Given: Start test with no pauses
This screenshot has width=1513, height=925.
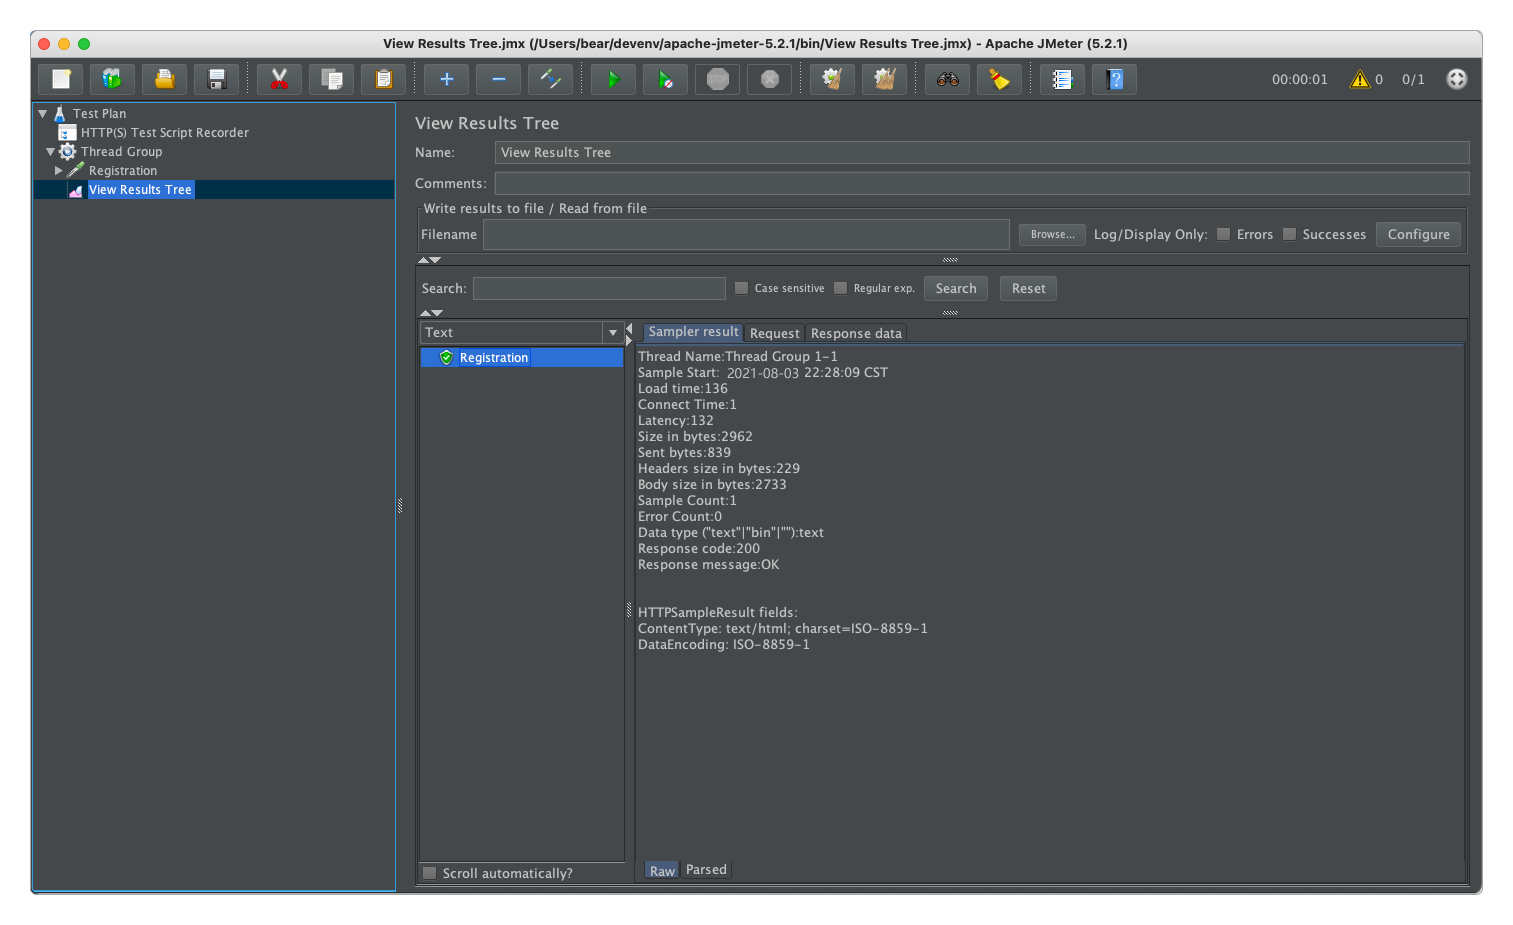Looking at the screenshot, I should click(665, 79).
